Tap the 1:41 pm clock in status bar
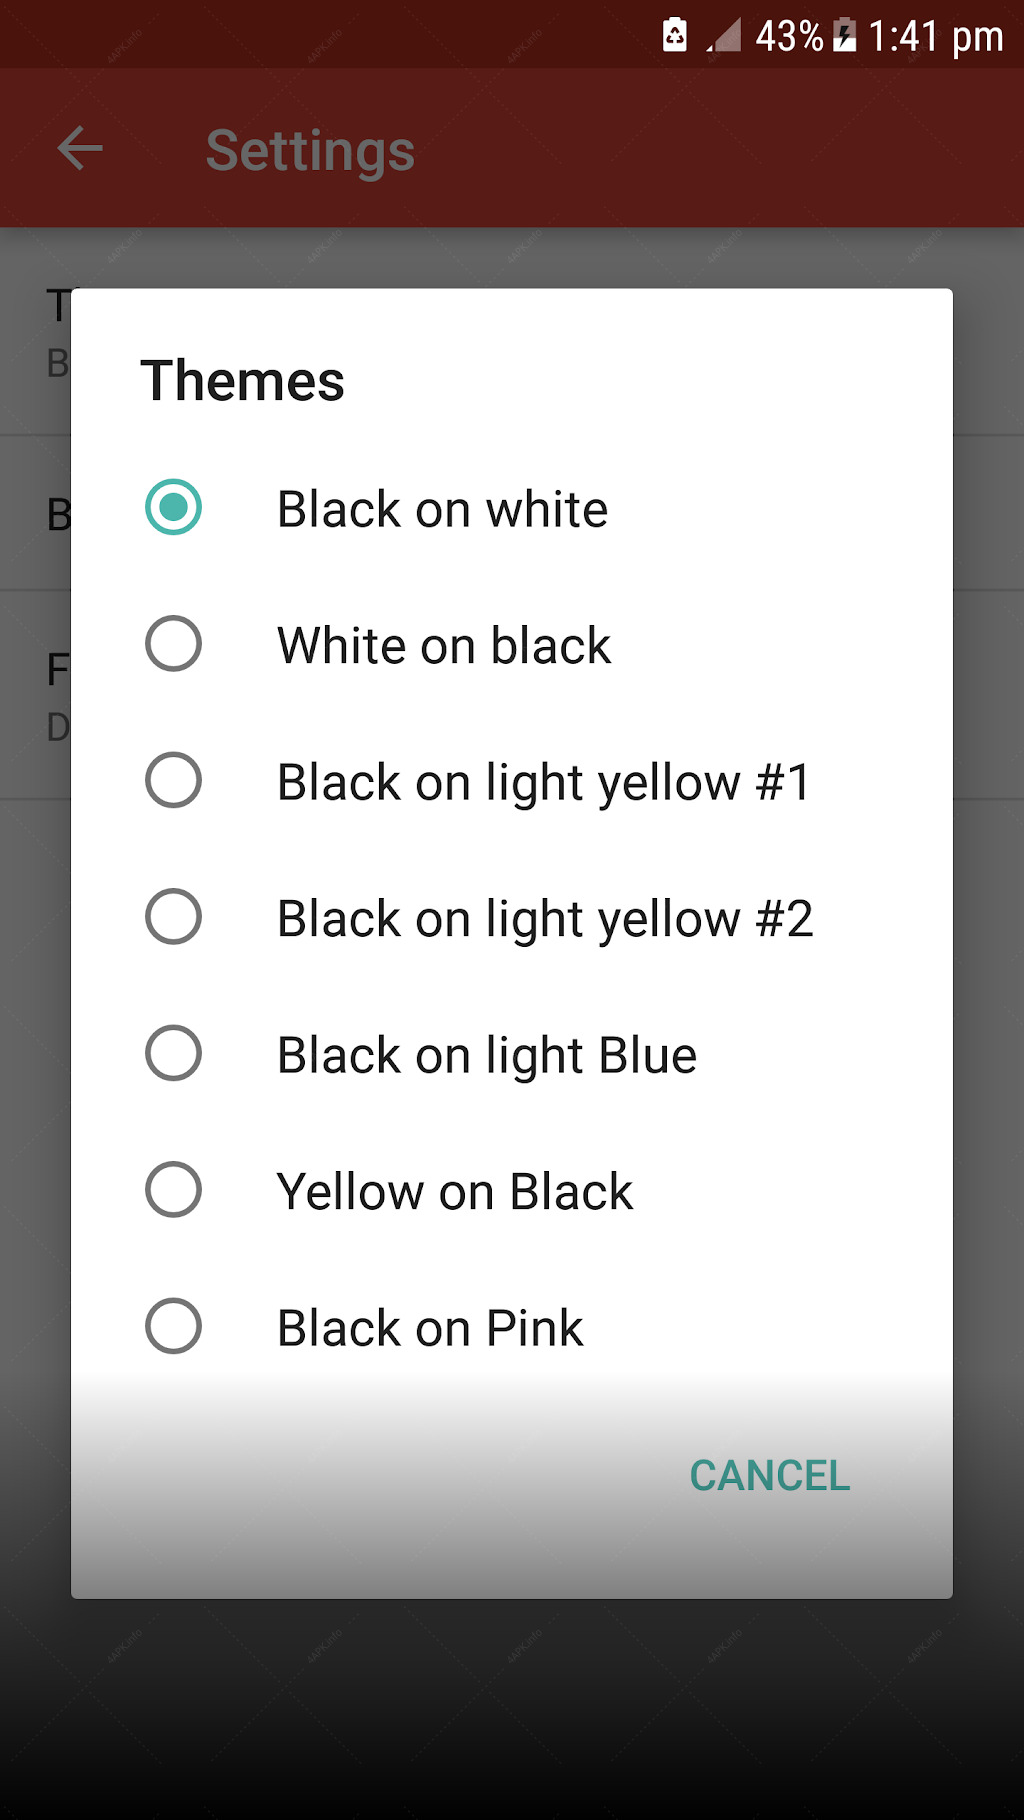Image resolution: width=1024 pixels, height=1820 pixels. 935,37
